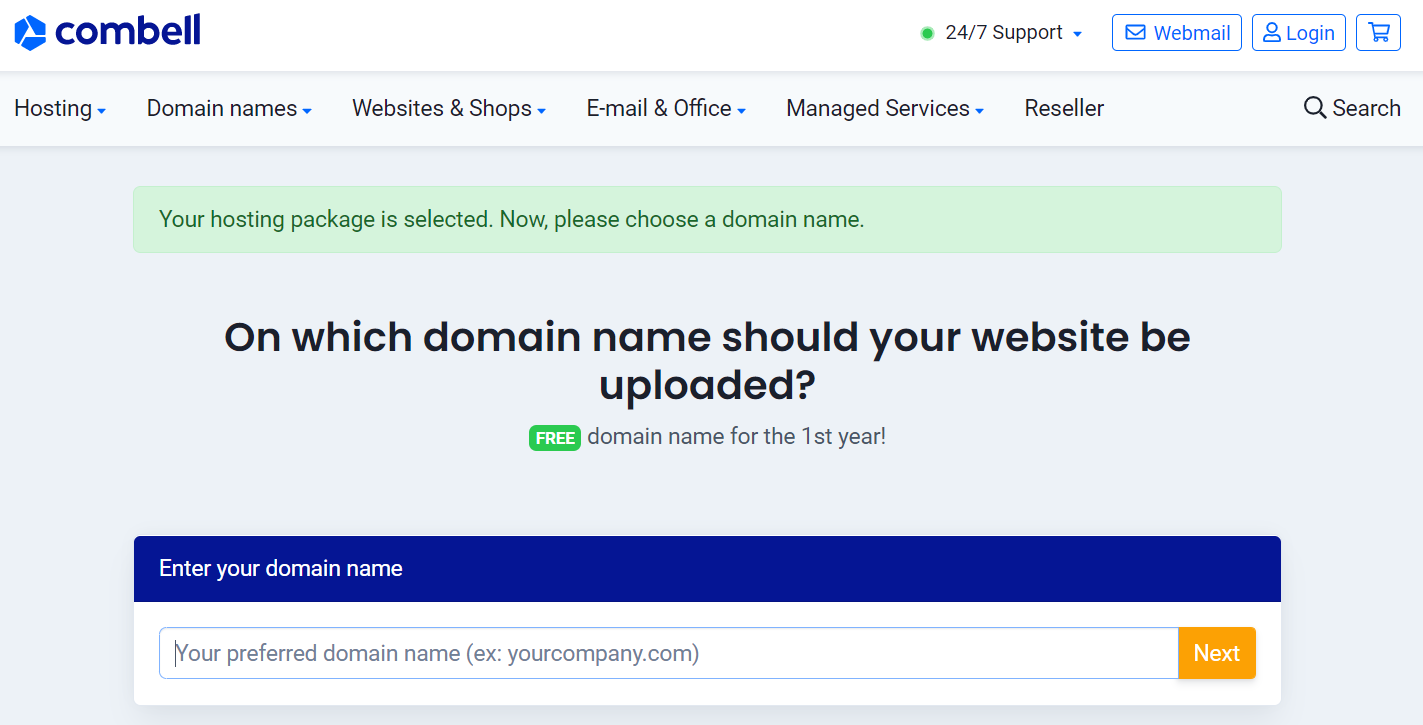This screenshot has width=1423, height=725.
Task: Click the user icon on the Login button
Action: click(x=1271, y=32)
